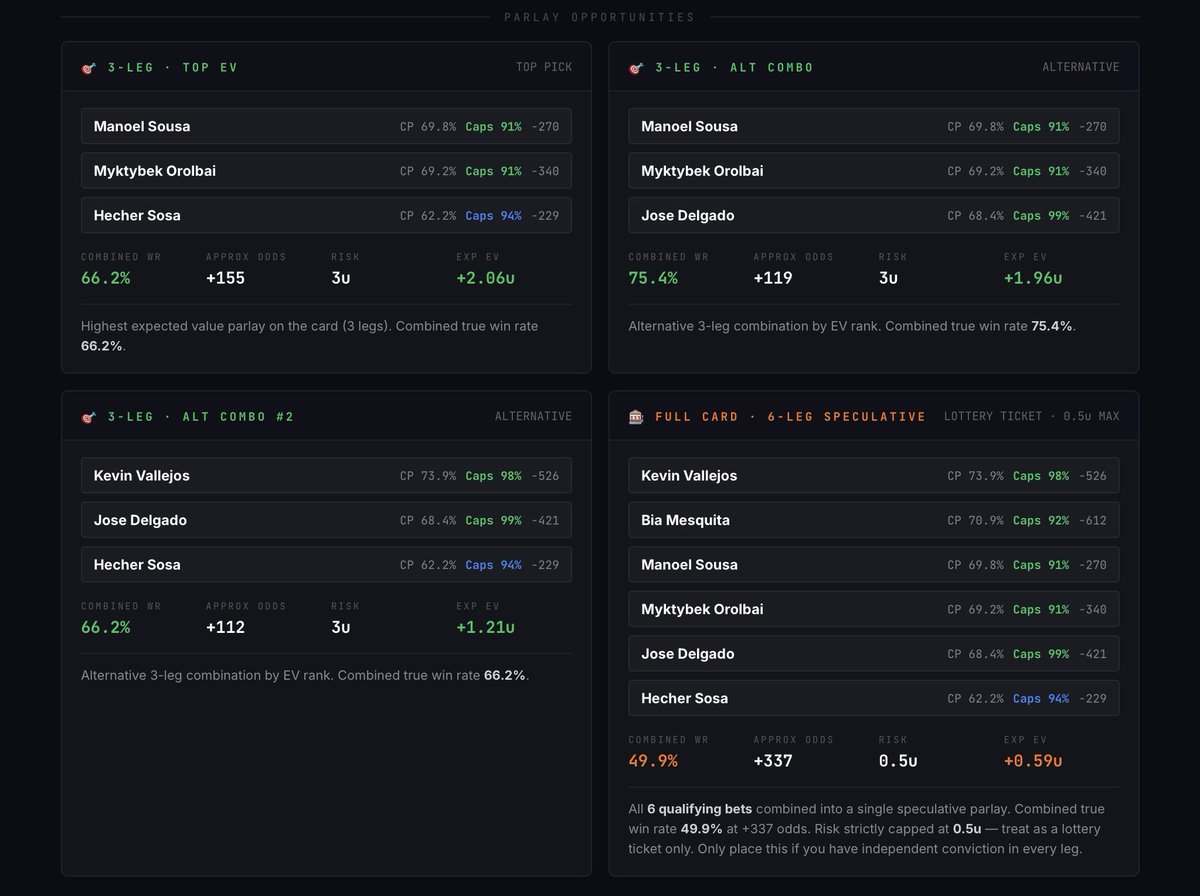Select Hecher Sosa row in Top EV card
The height and width of the screenshot is (896, 1200).
(326, 215)
